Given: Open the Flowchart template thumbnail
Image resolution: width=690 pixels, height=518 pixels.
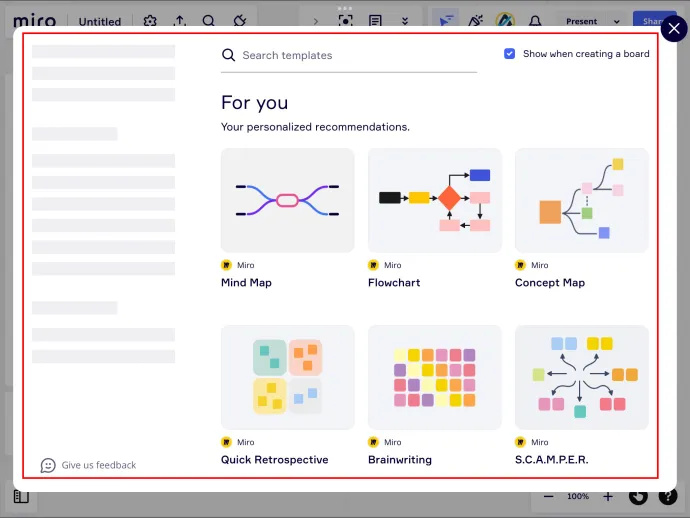Looking at the screenshot, I should point(434,200).
